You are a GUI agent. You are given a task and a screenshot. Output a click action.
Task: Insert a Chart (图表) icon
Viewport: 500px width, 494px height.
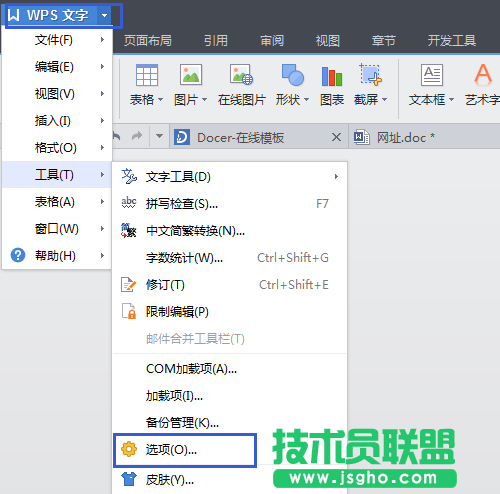click(332, 76)
